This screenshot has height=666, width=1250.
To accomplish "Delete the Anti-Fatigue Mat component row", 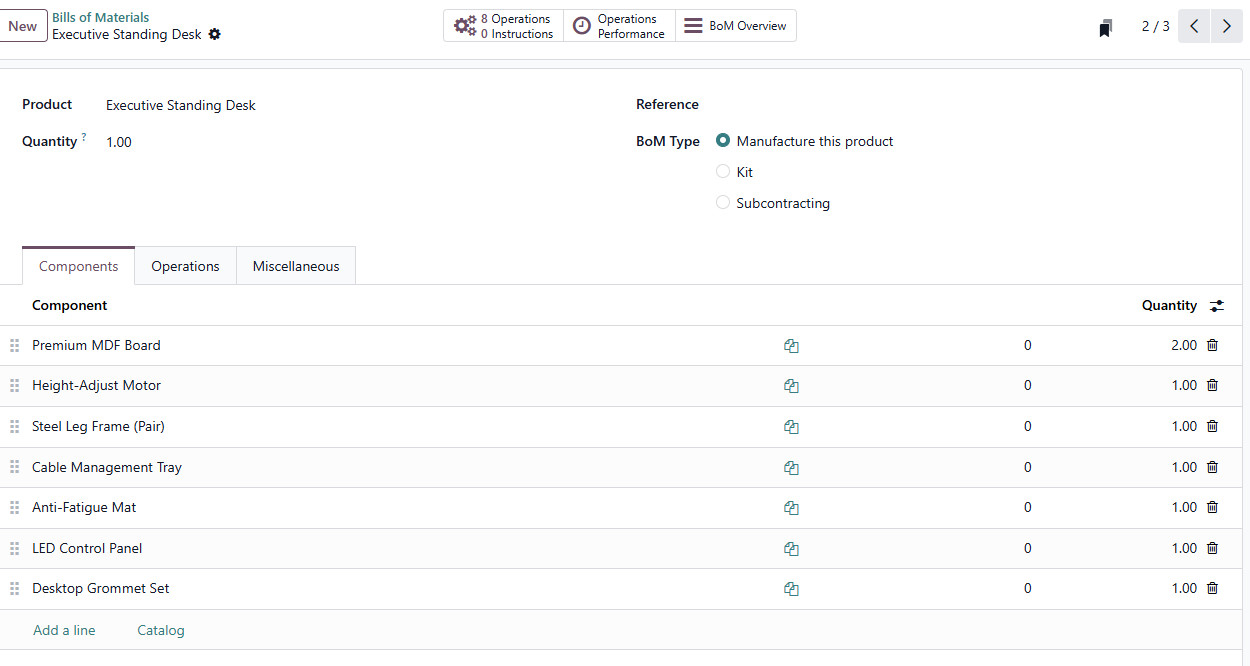I will point(1212,508).
